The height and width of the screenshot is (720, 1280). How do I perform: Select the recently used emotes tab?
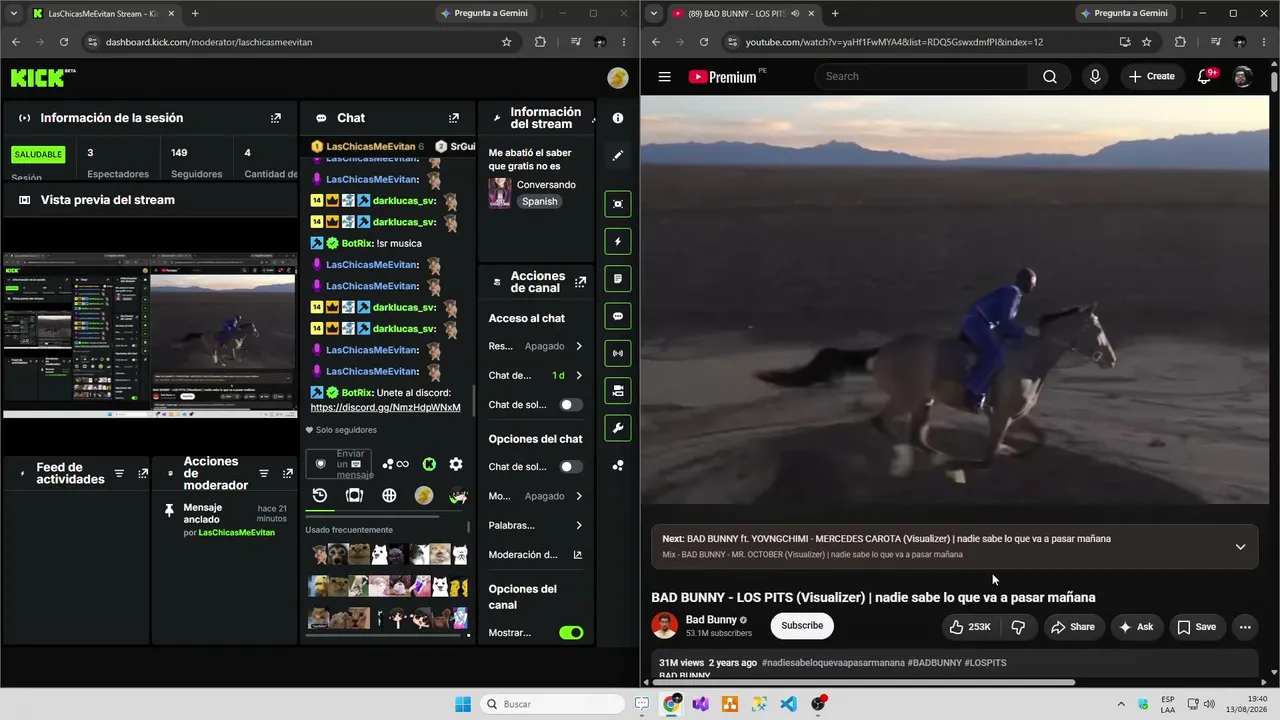pyautogui.click(x=320, y=495)
